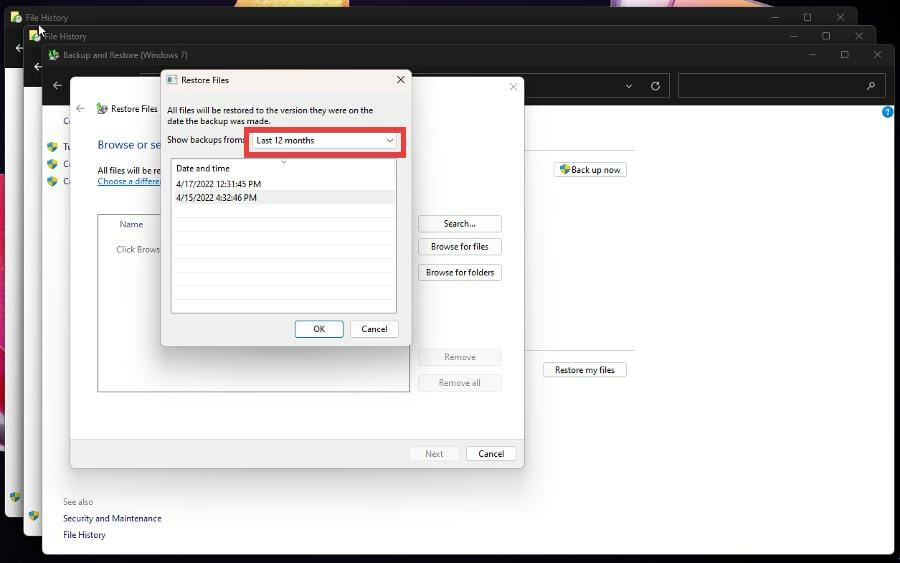Confirm with OK in Restore Files dialog
900x563 pixels.
tap(319, 329)
